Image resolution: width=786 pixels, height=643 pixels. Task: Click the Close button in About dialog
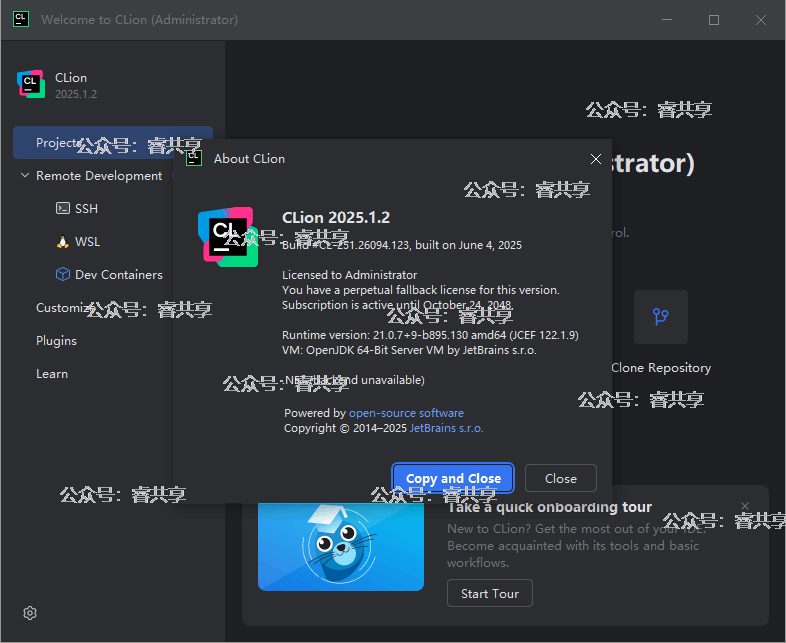[x=560, y=478]
